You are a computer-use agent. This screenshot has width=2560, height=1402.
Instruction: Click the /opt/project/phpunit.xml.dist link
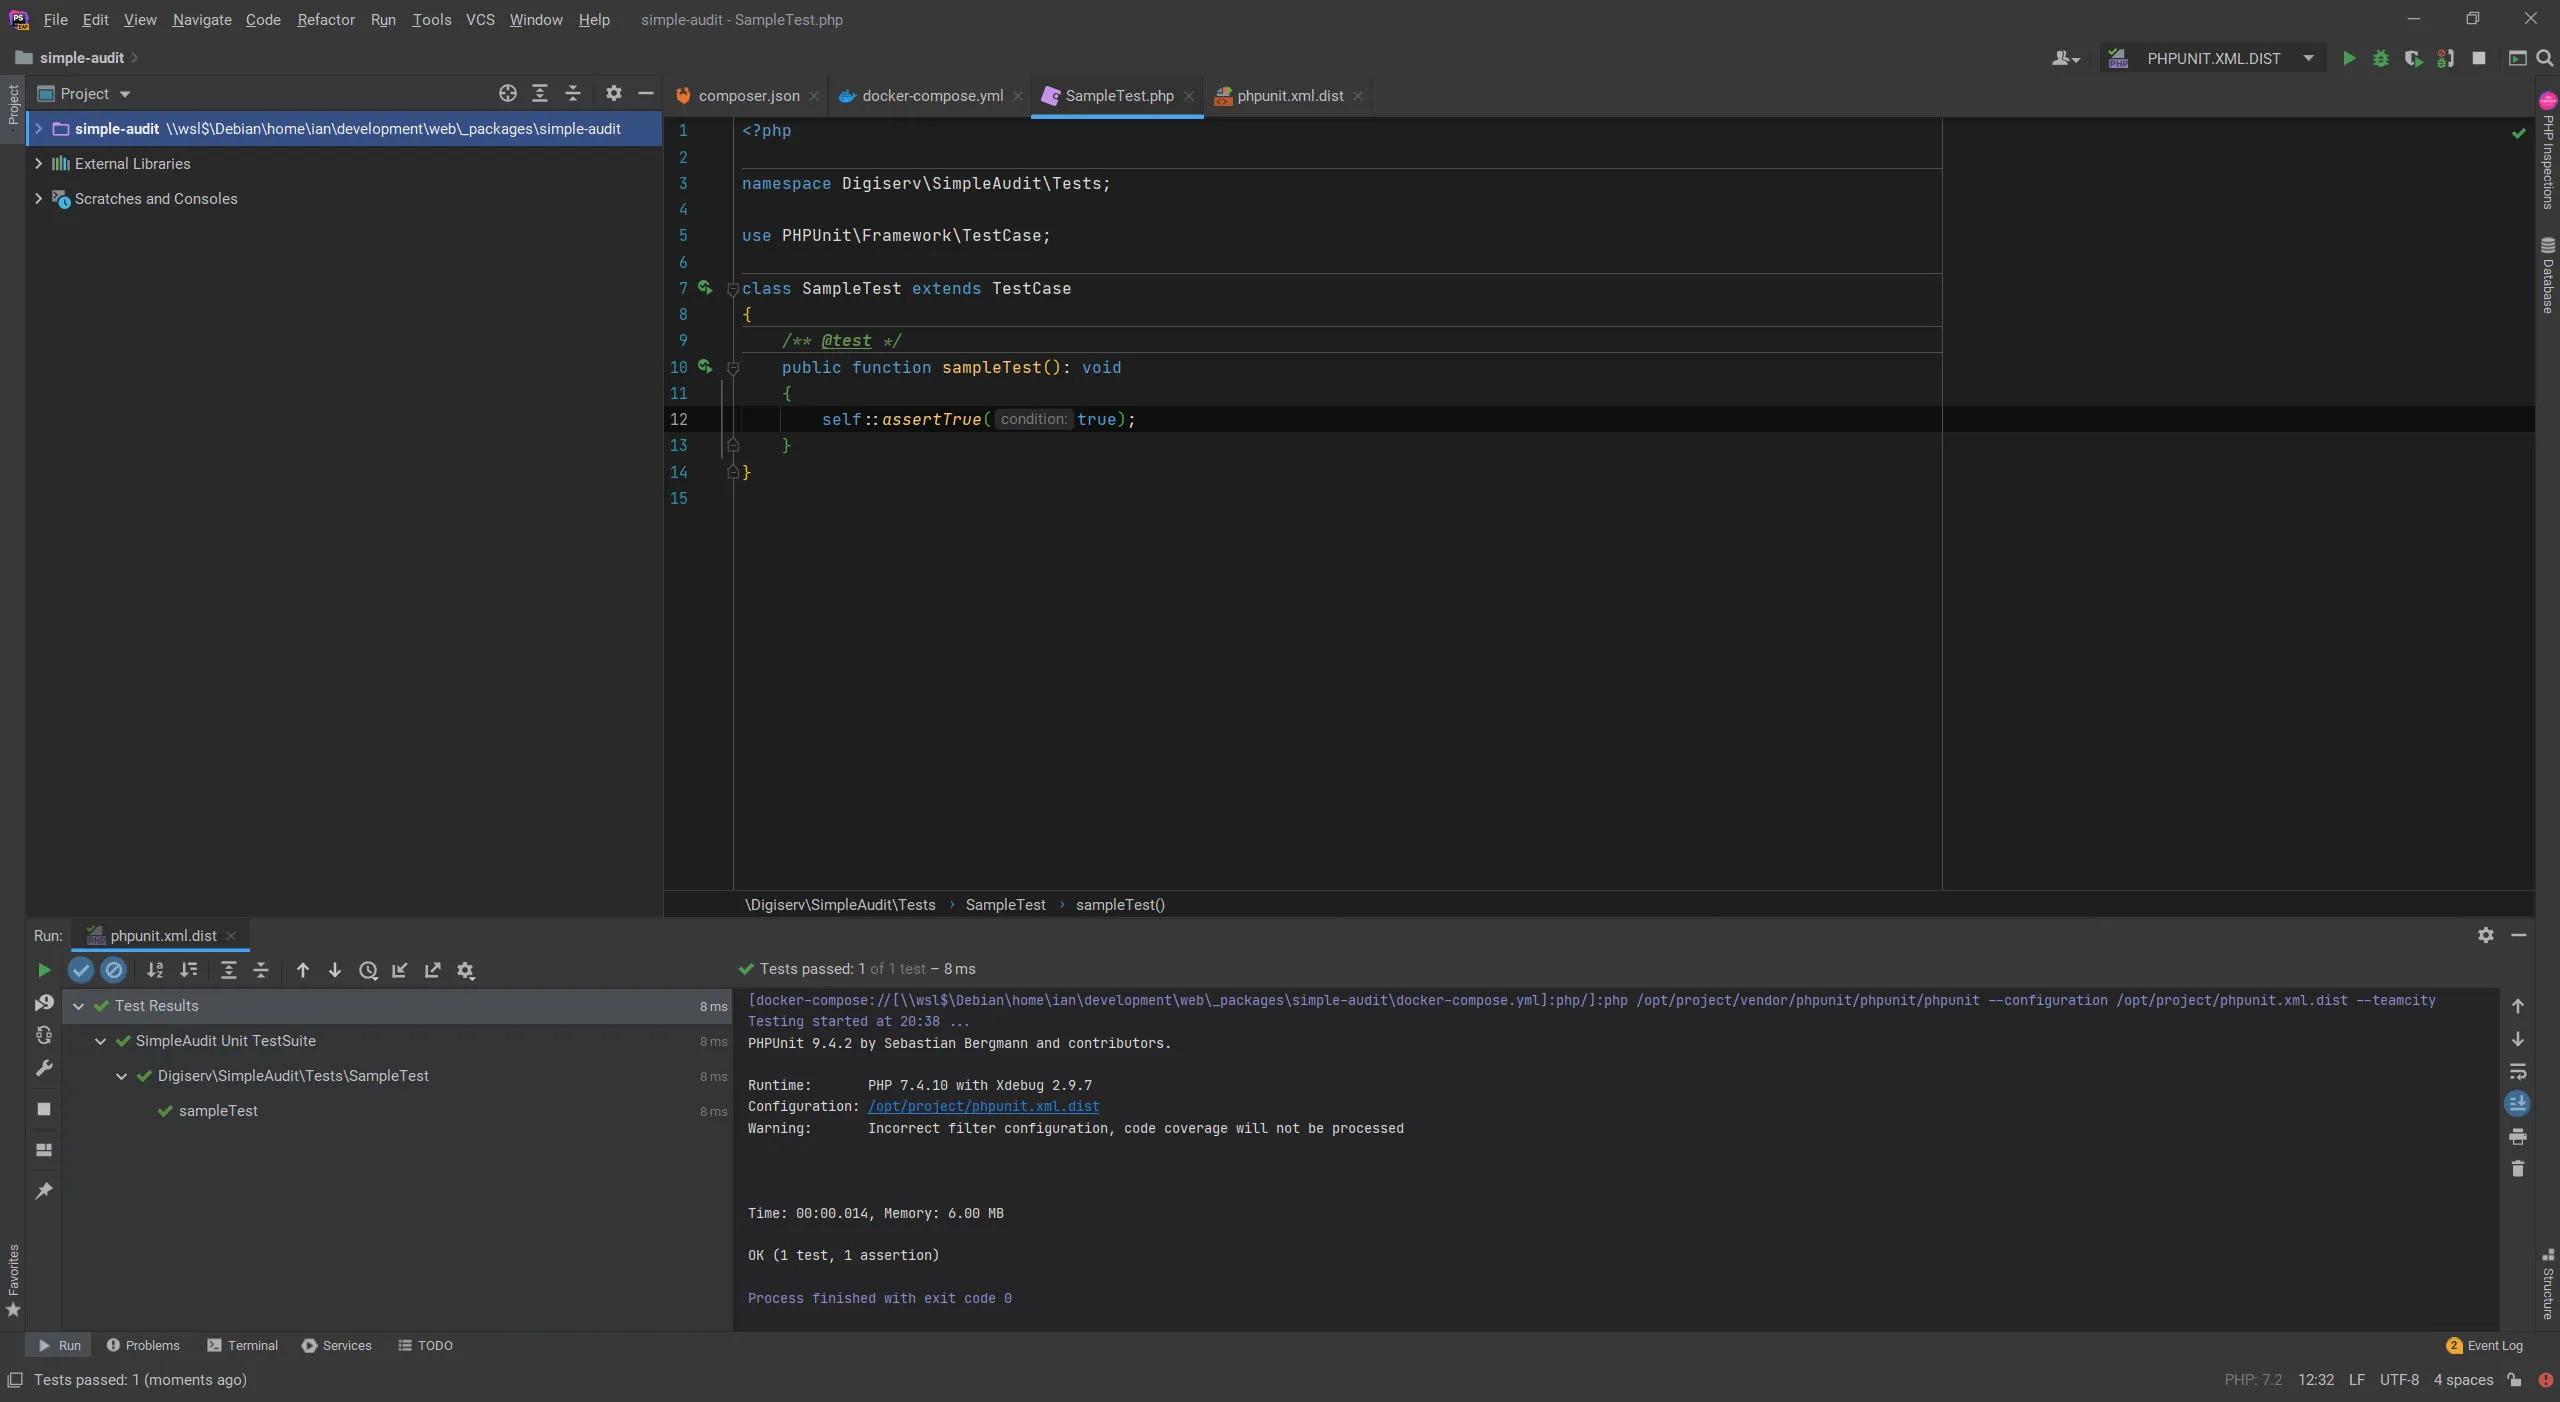(x=983, y=1106)
